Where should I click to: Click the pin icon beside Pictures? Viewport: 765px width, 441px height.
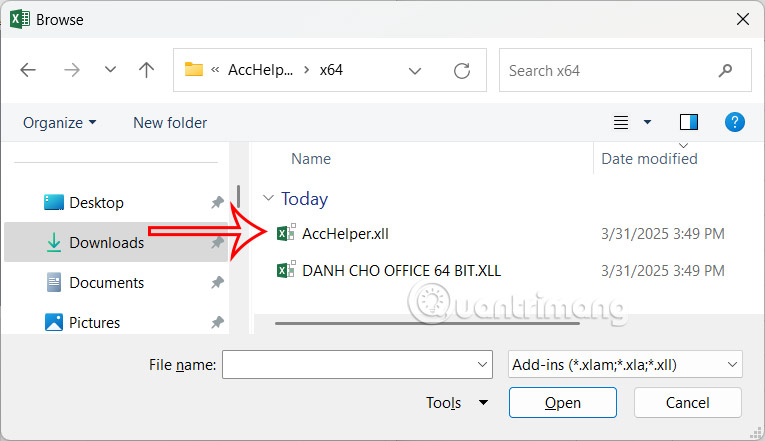pyautogui.click(x=217, y=322)
